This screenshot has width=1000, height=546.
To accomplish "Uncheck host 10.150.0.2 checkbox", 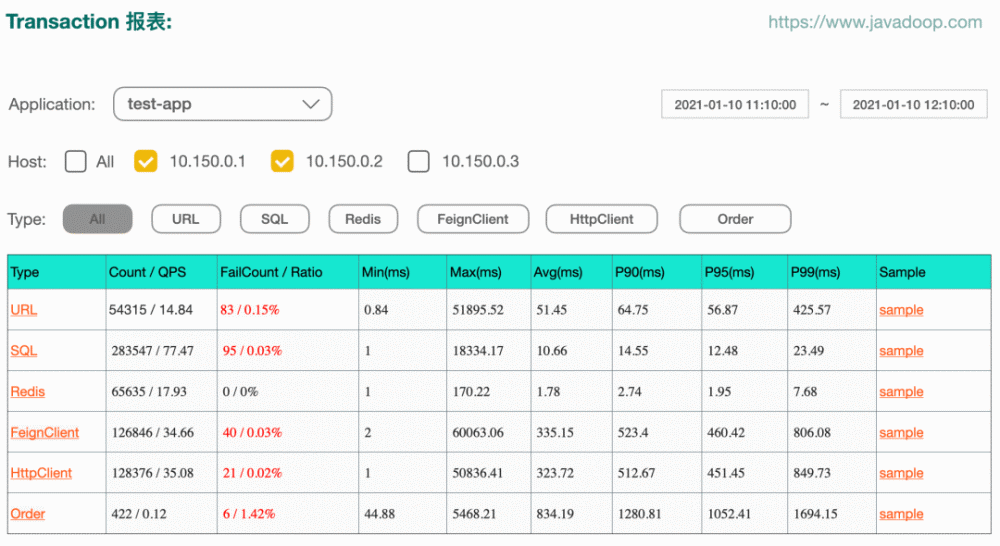I will point(282,161).
